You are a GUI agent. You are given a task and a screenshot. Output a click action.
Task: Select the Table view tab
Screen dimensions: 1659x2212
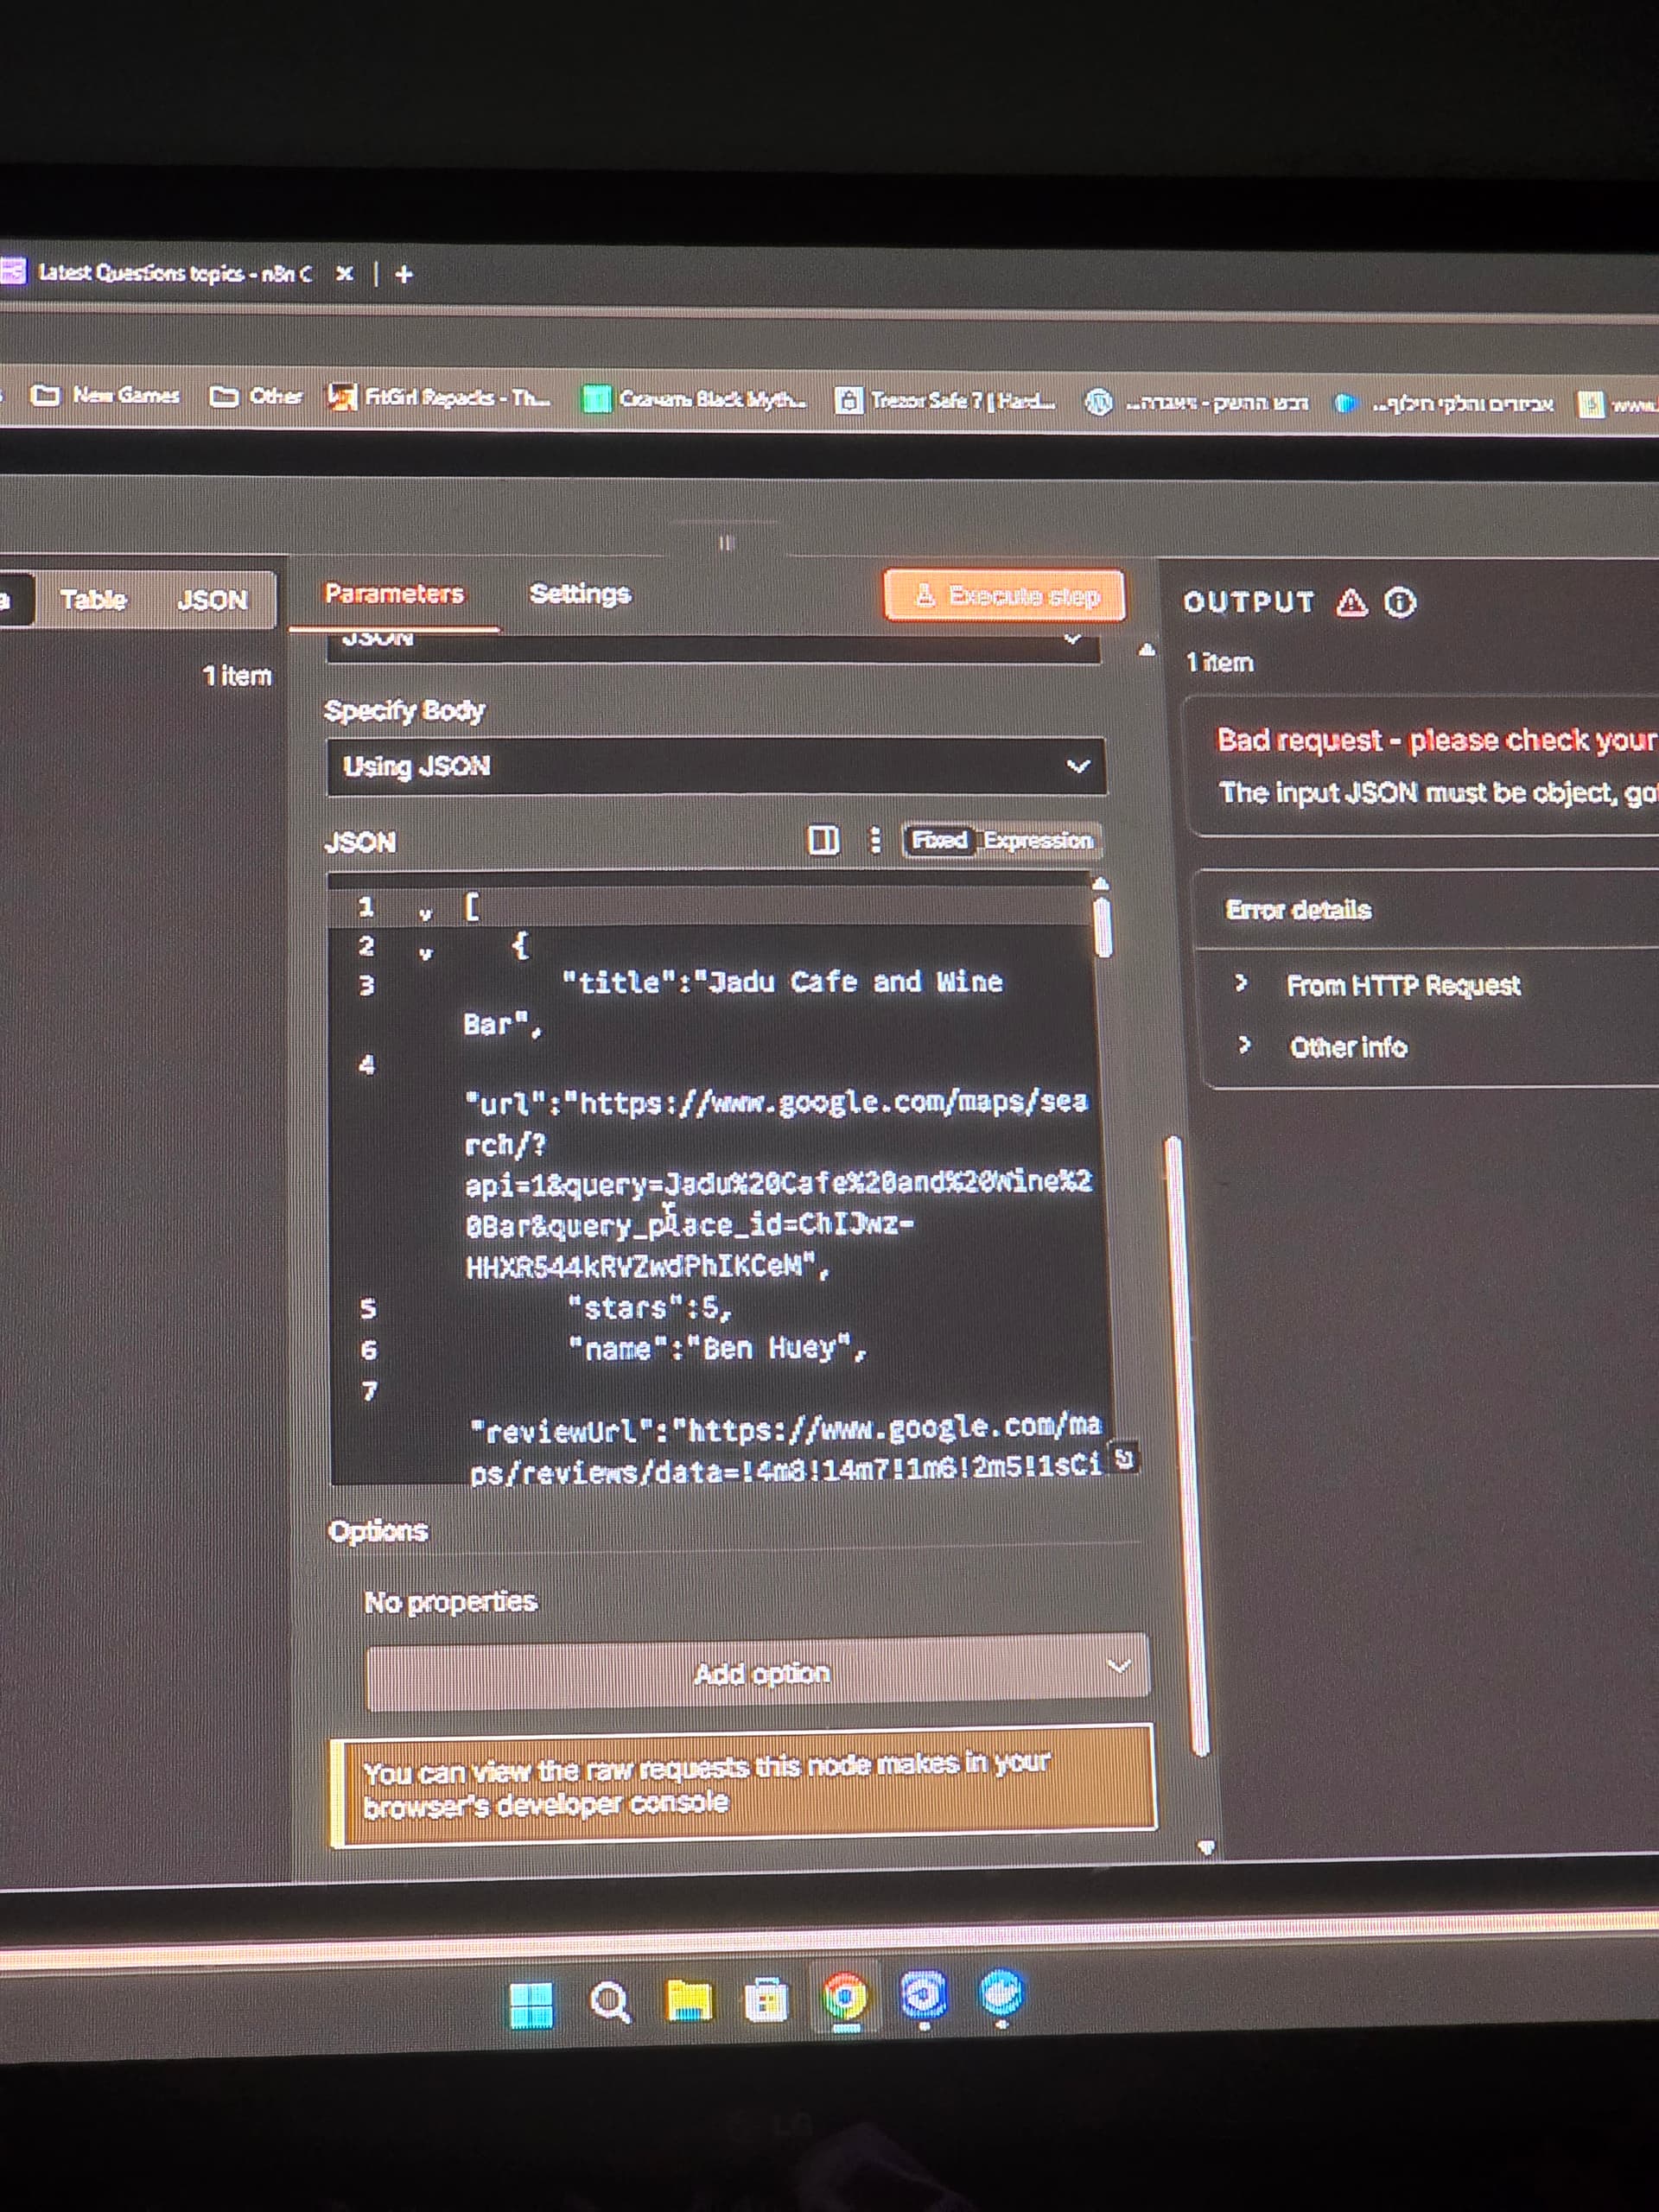[x=93, y=600]
